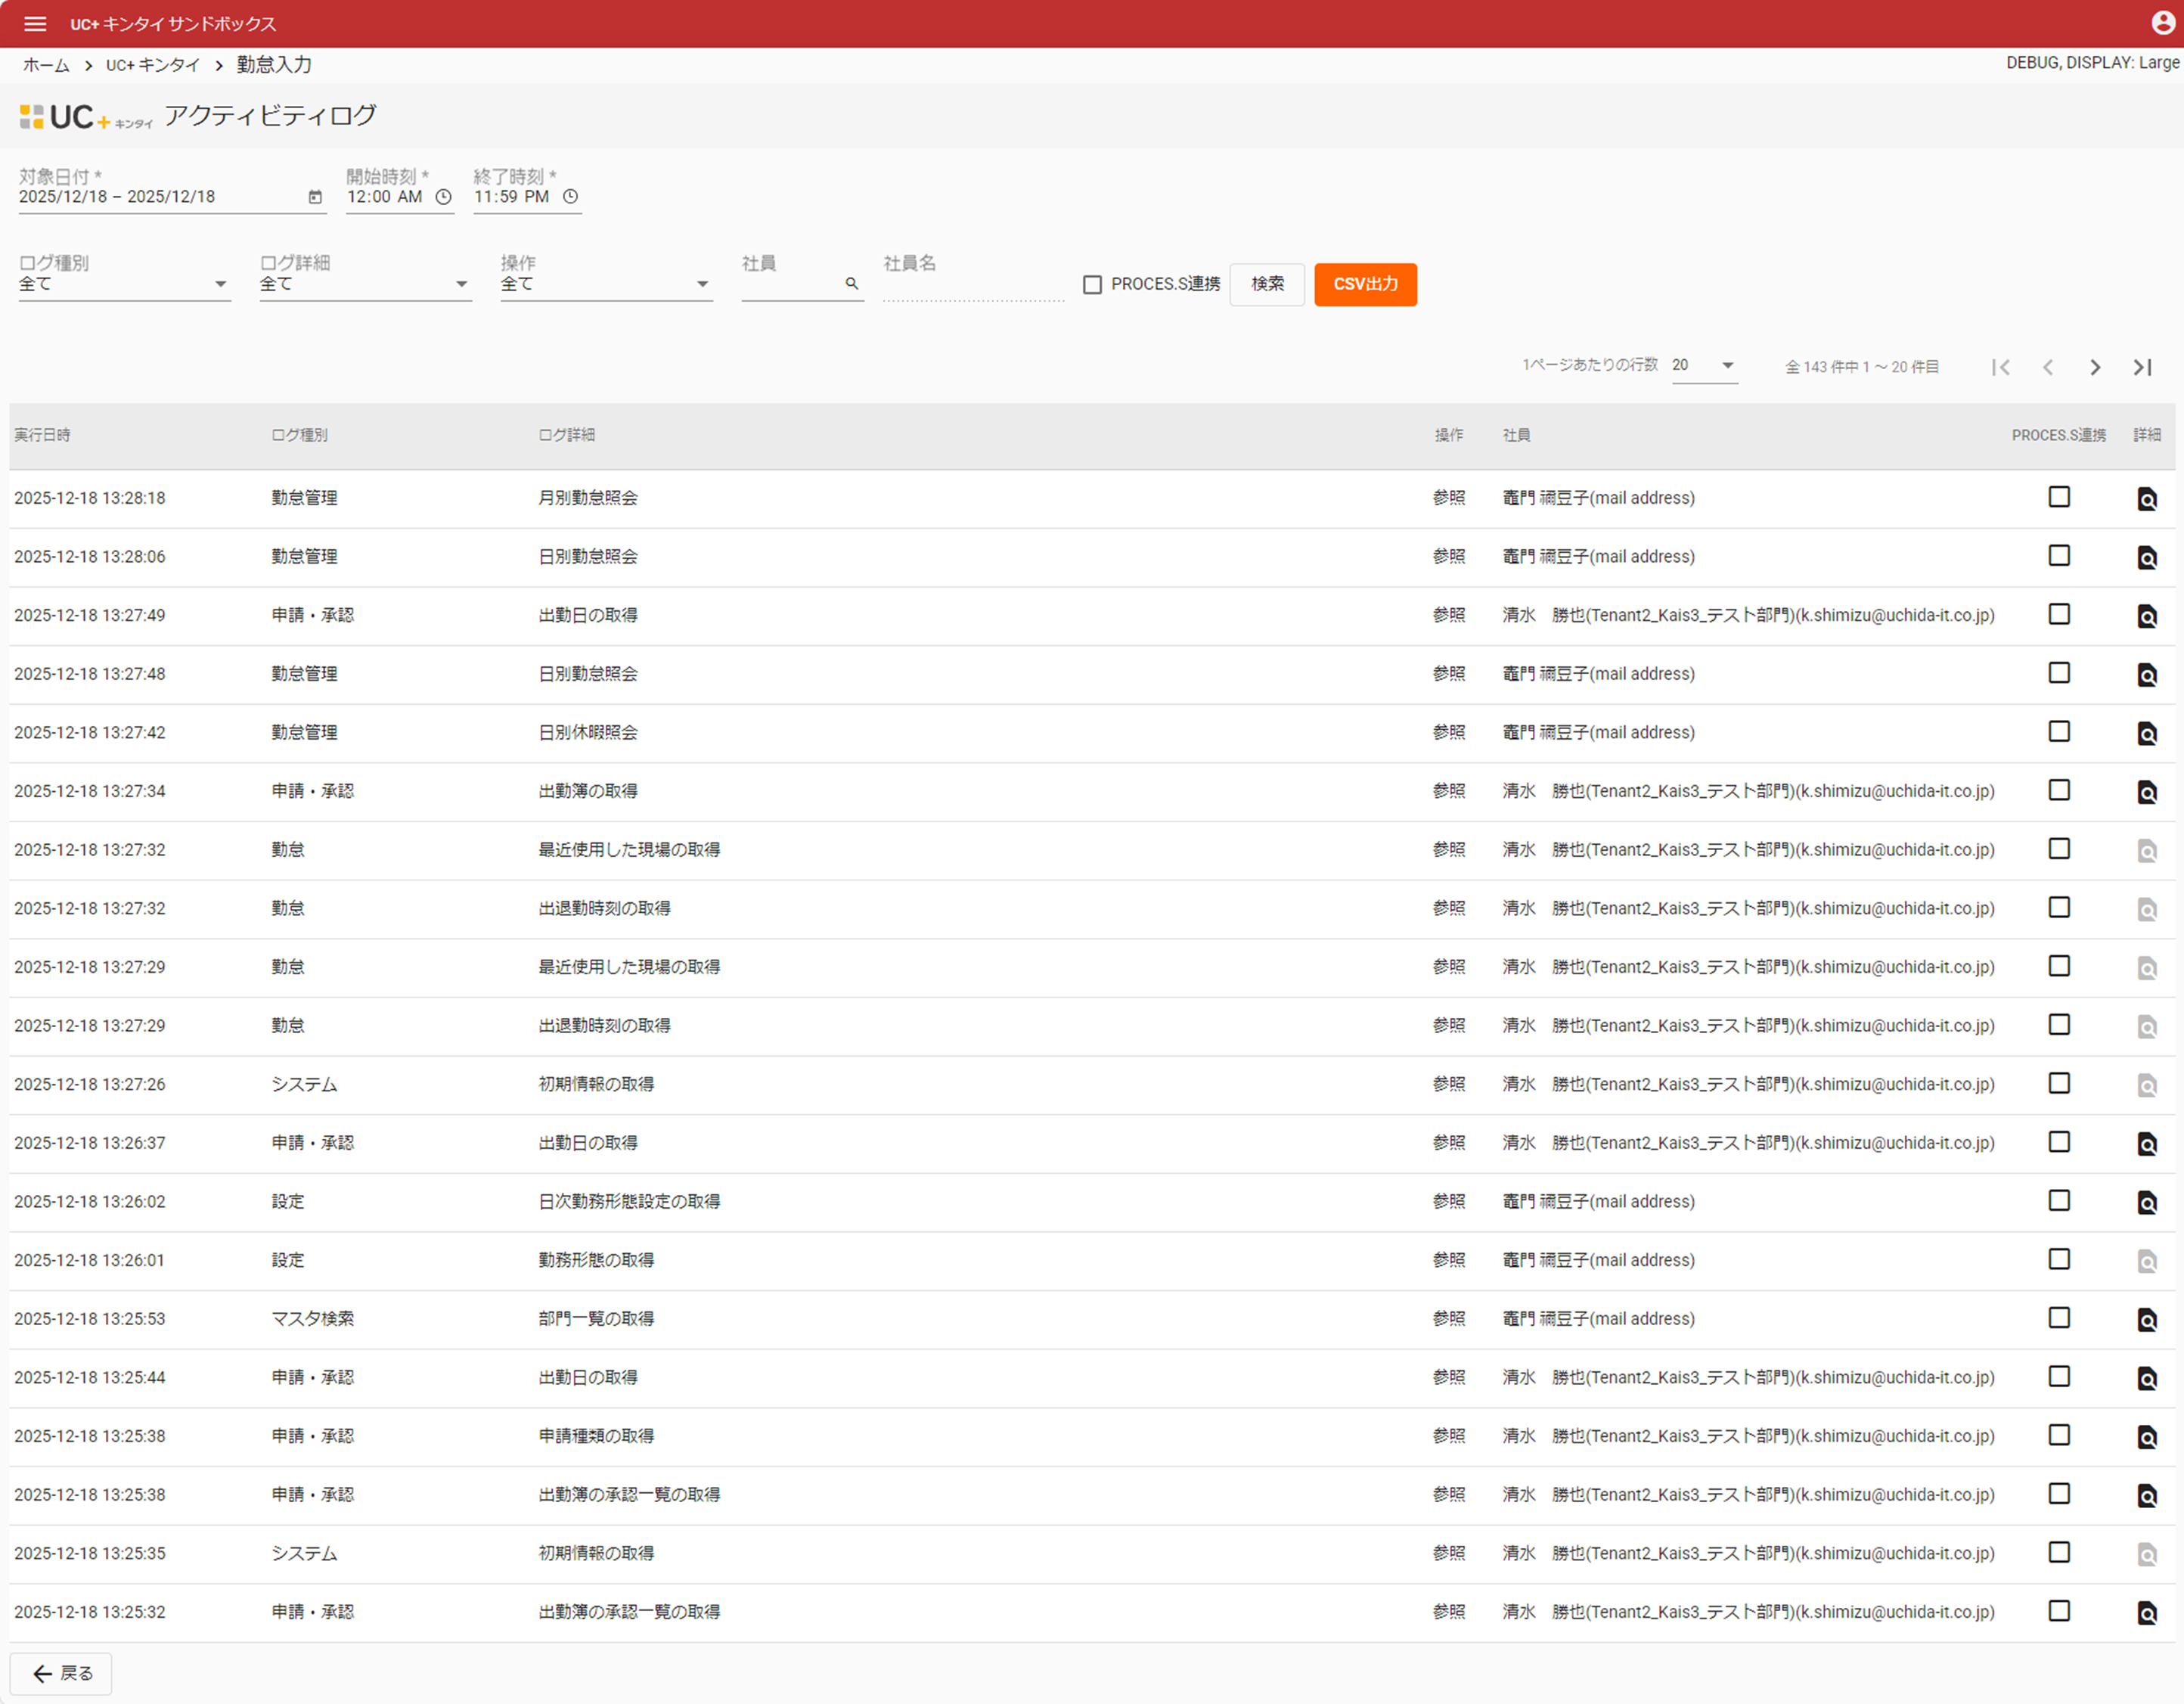Open the hamburger navigation menu
Screen dimensions: 2184x1704
(35, 23)
